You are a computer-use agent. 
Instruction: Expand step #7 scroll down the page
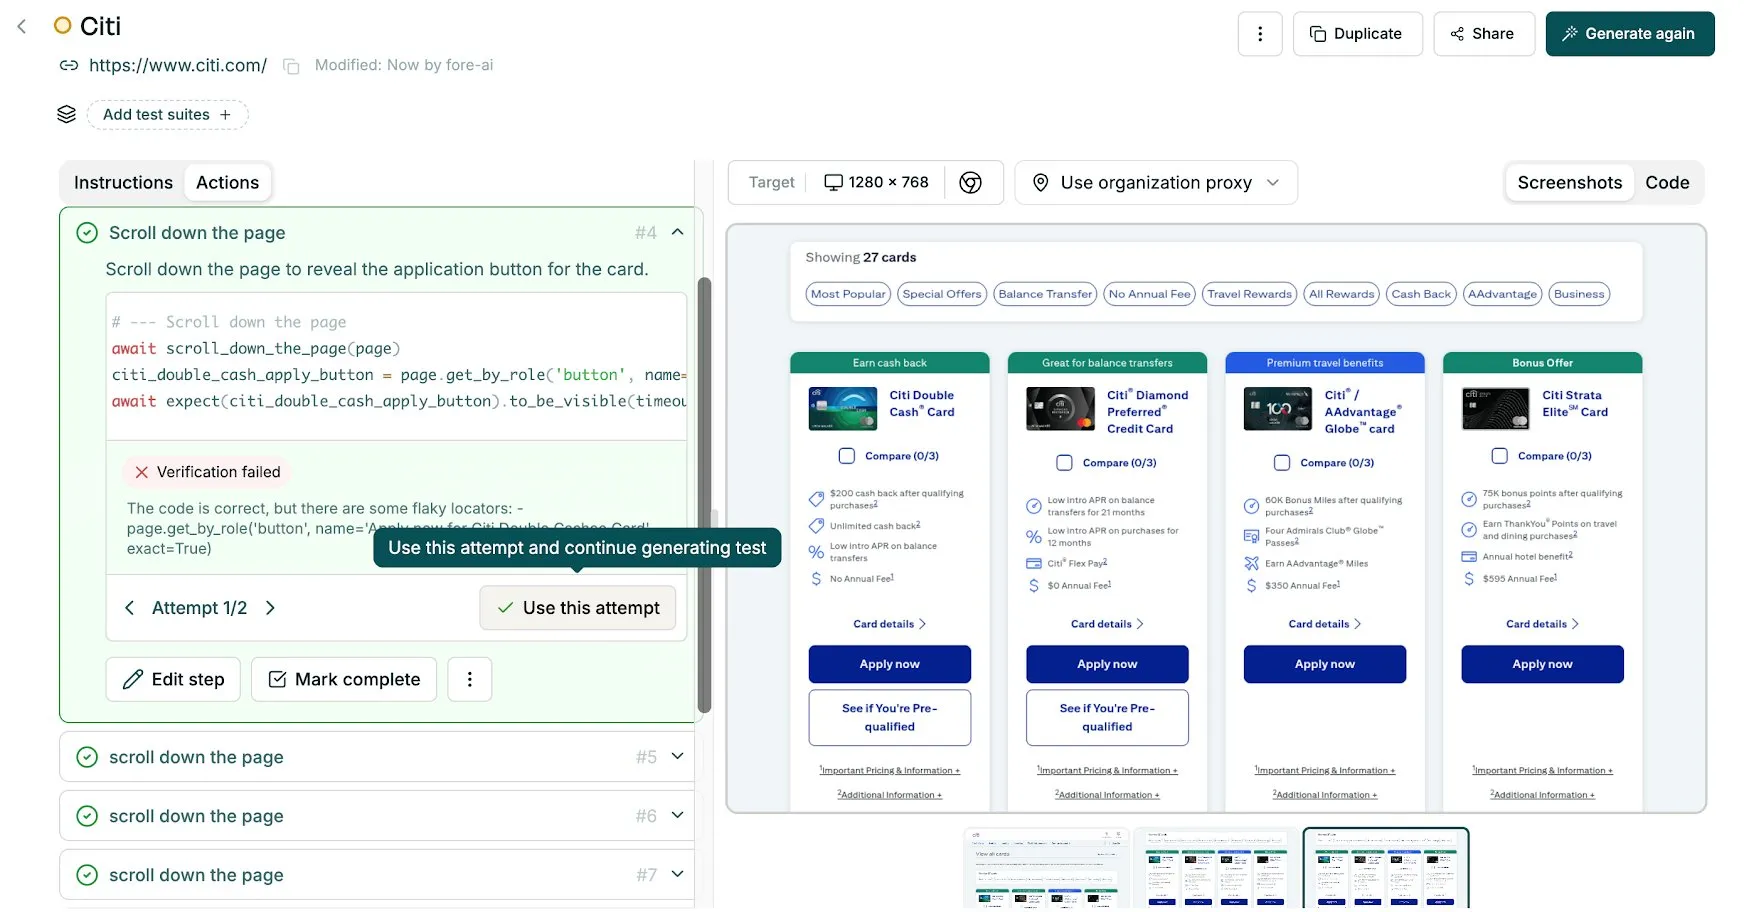(677, 874)
